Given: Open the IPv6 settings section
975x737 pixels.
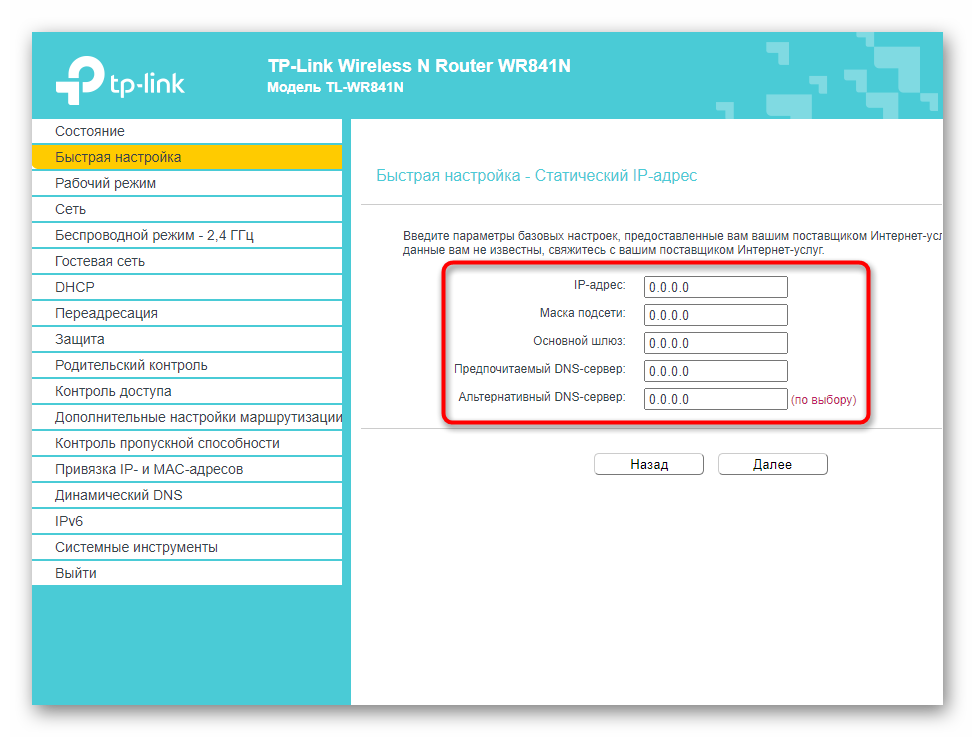Looking at the screenshot, I should 69,521.
